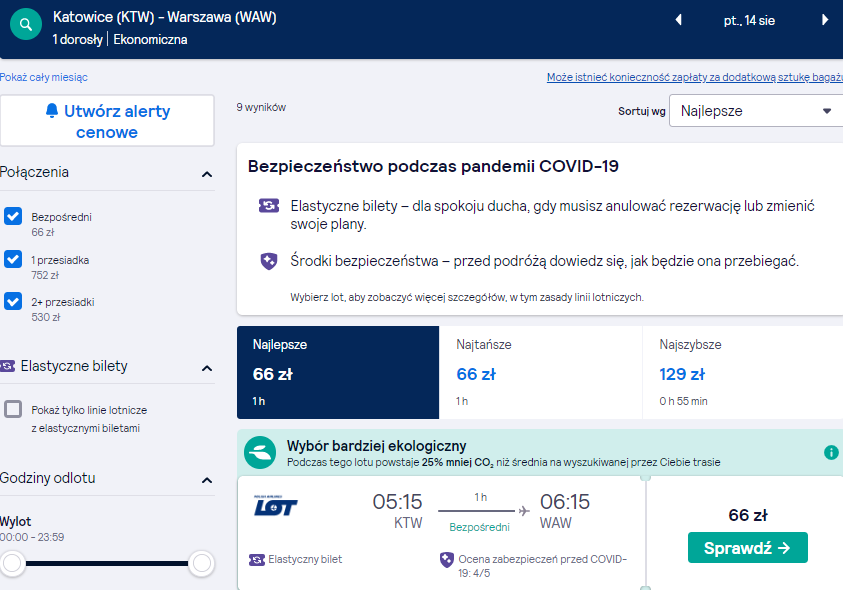Collapse the Godziny odlotu section
The width and height of the screenshot is (843, 590).
(x=206, y=480)
